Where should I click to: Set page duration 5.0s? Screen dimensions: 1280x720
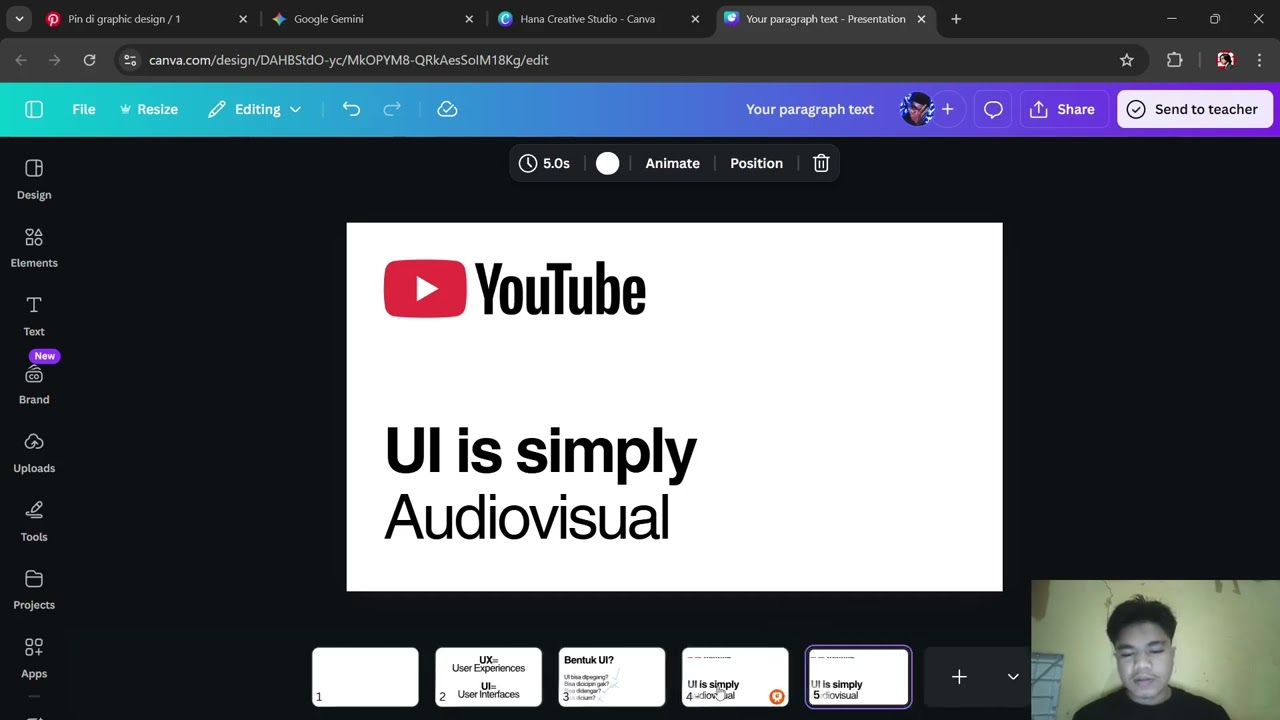[545, 163]
